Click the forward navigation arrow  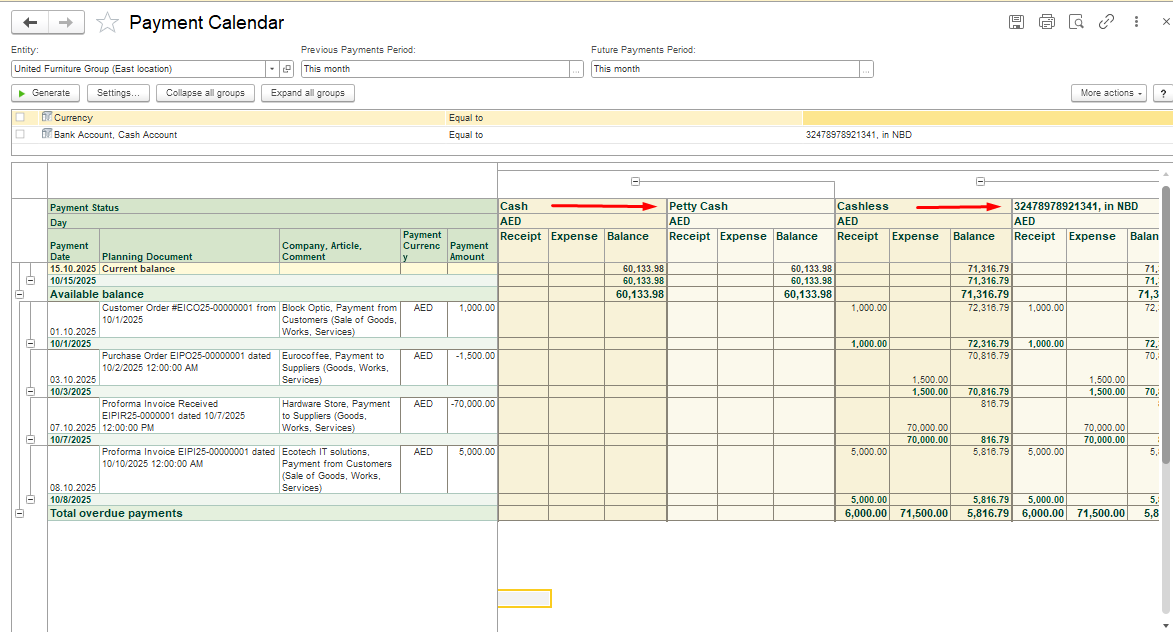pyautogui.click(x=66, y=22)
